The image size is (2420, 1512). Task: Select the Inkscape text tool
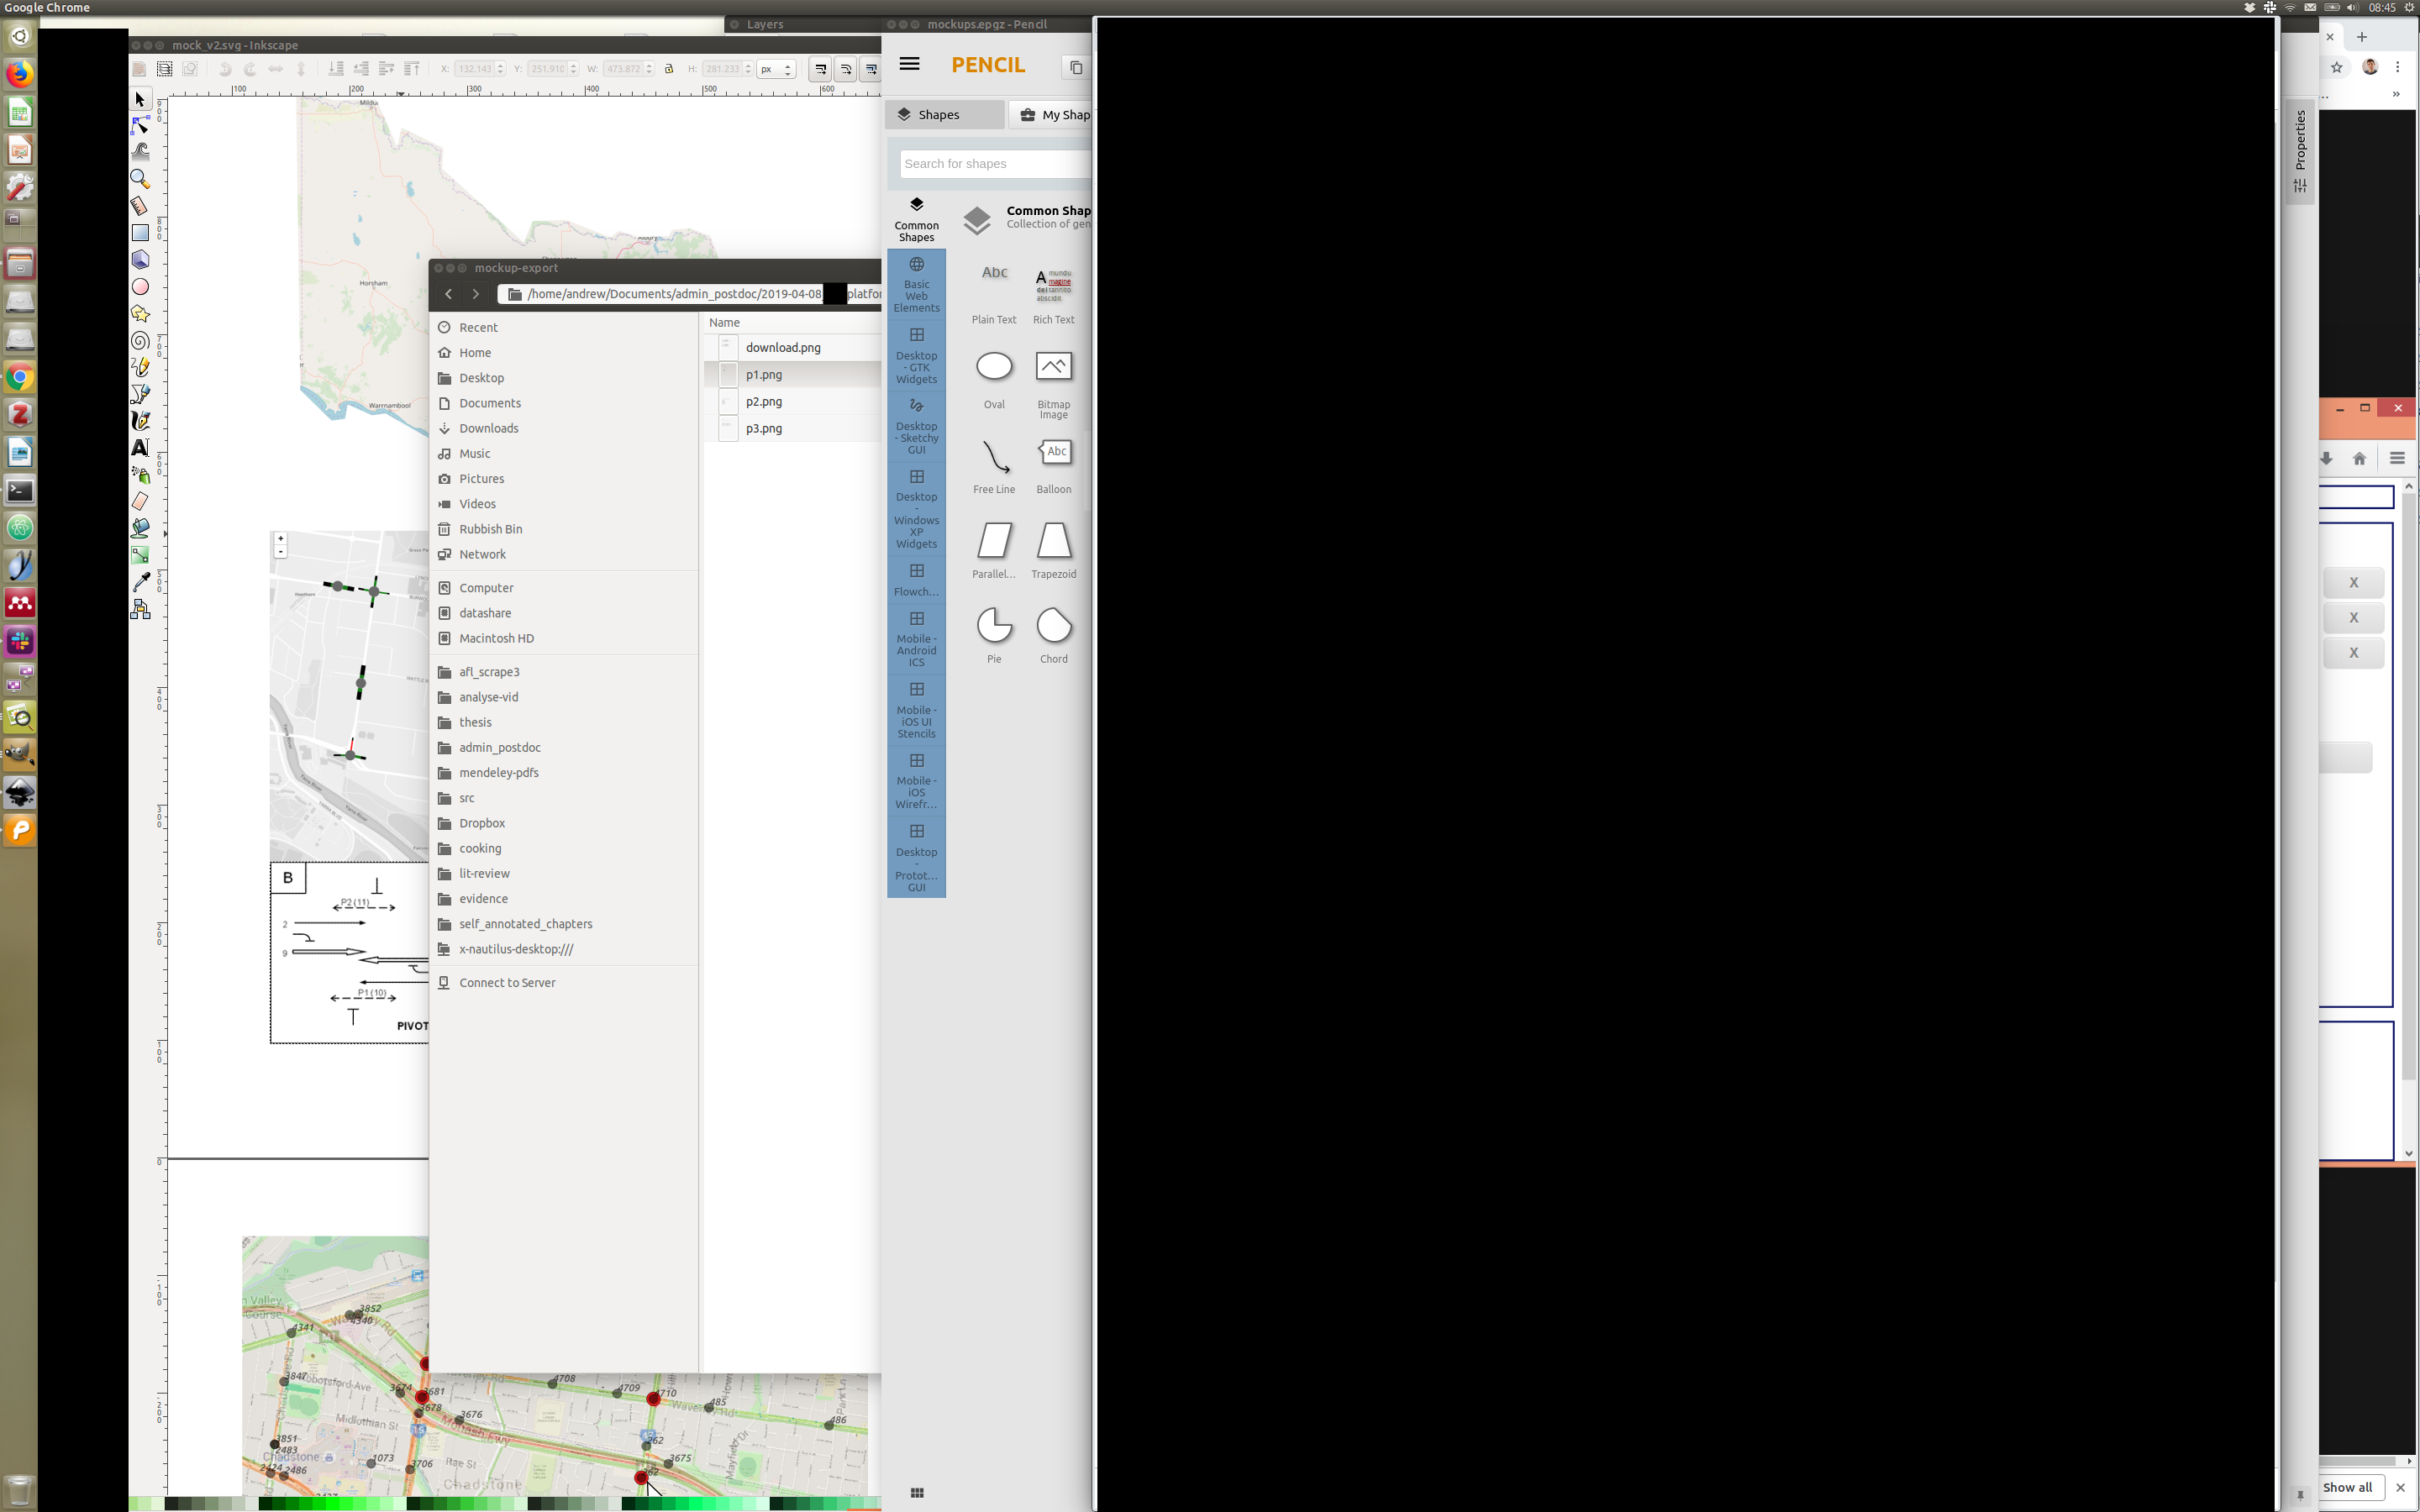coord(140,448)
